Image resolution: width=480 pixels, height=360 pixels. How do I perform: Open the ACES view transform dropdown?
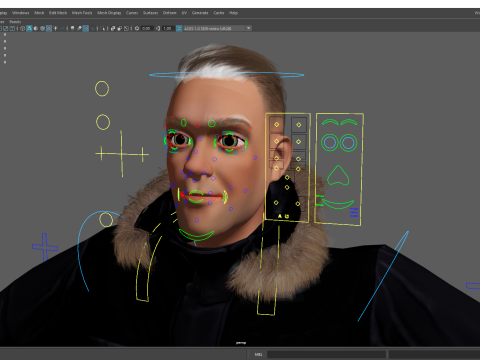(x=217, y=28)
